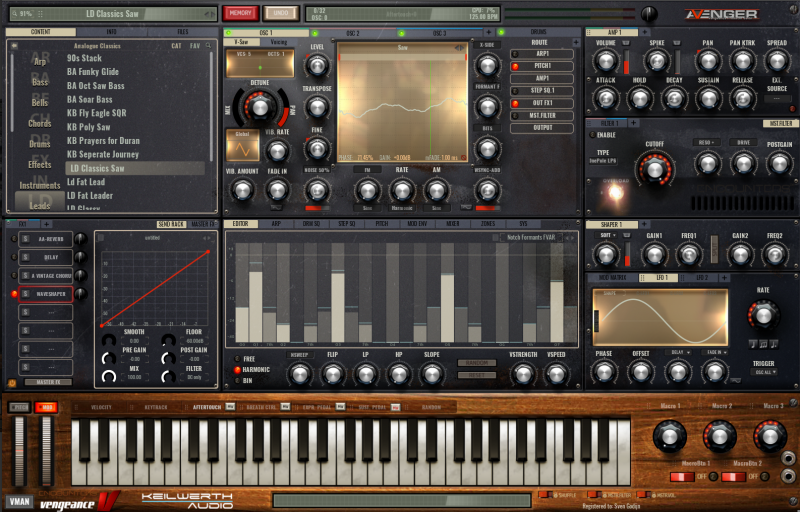The width and height of the screenshot is (800, 512).
Task: Toggle the Waveshaper FX enable LED
Action: coord(14,294)
